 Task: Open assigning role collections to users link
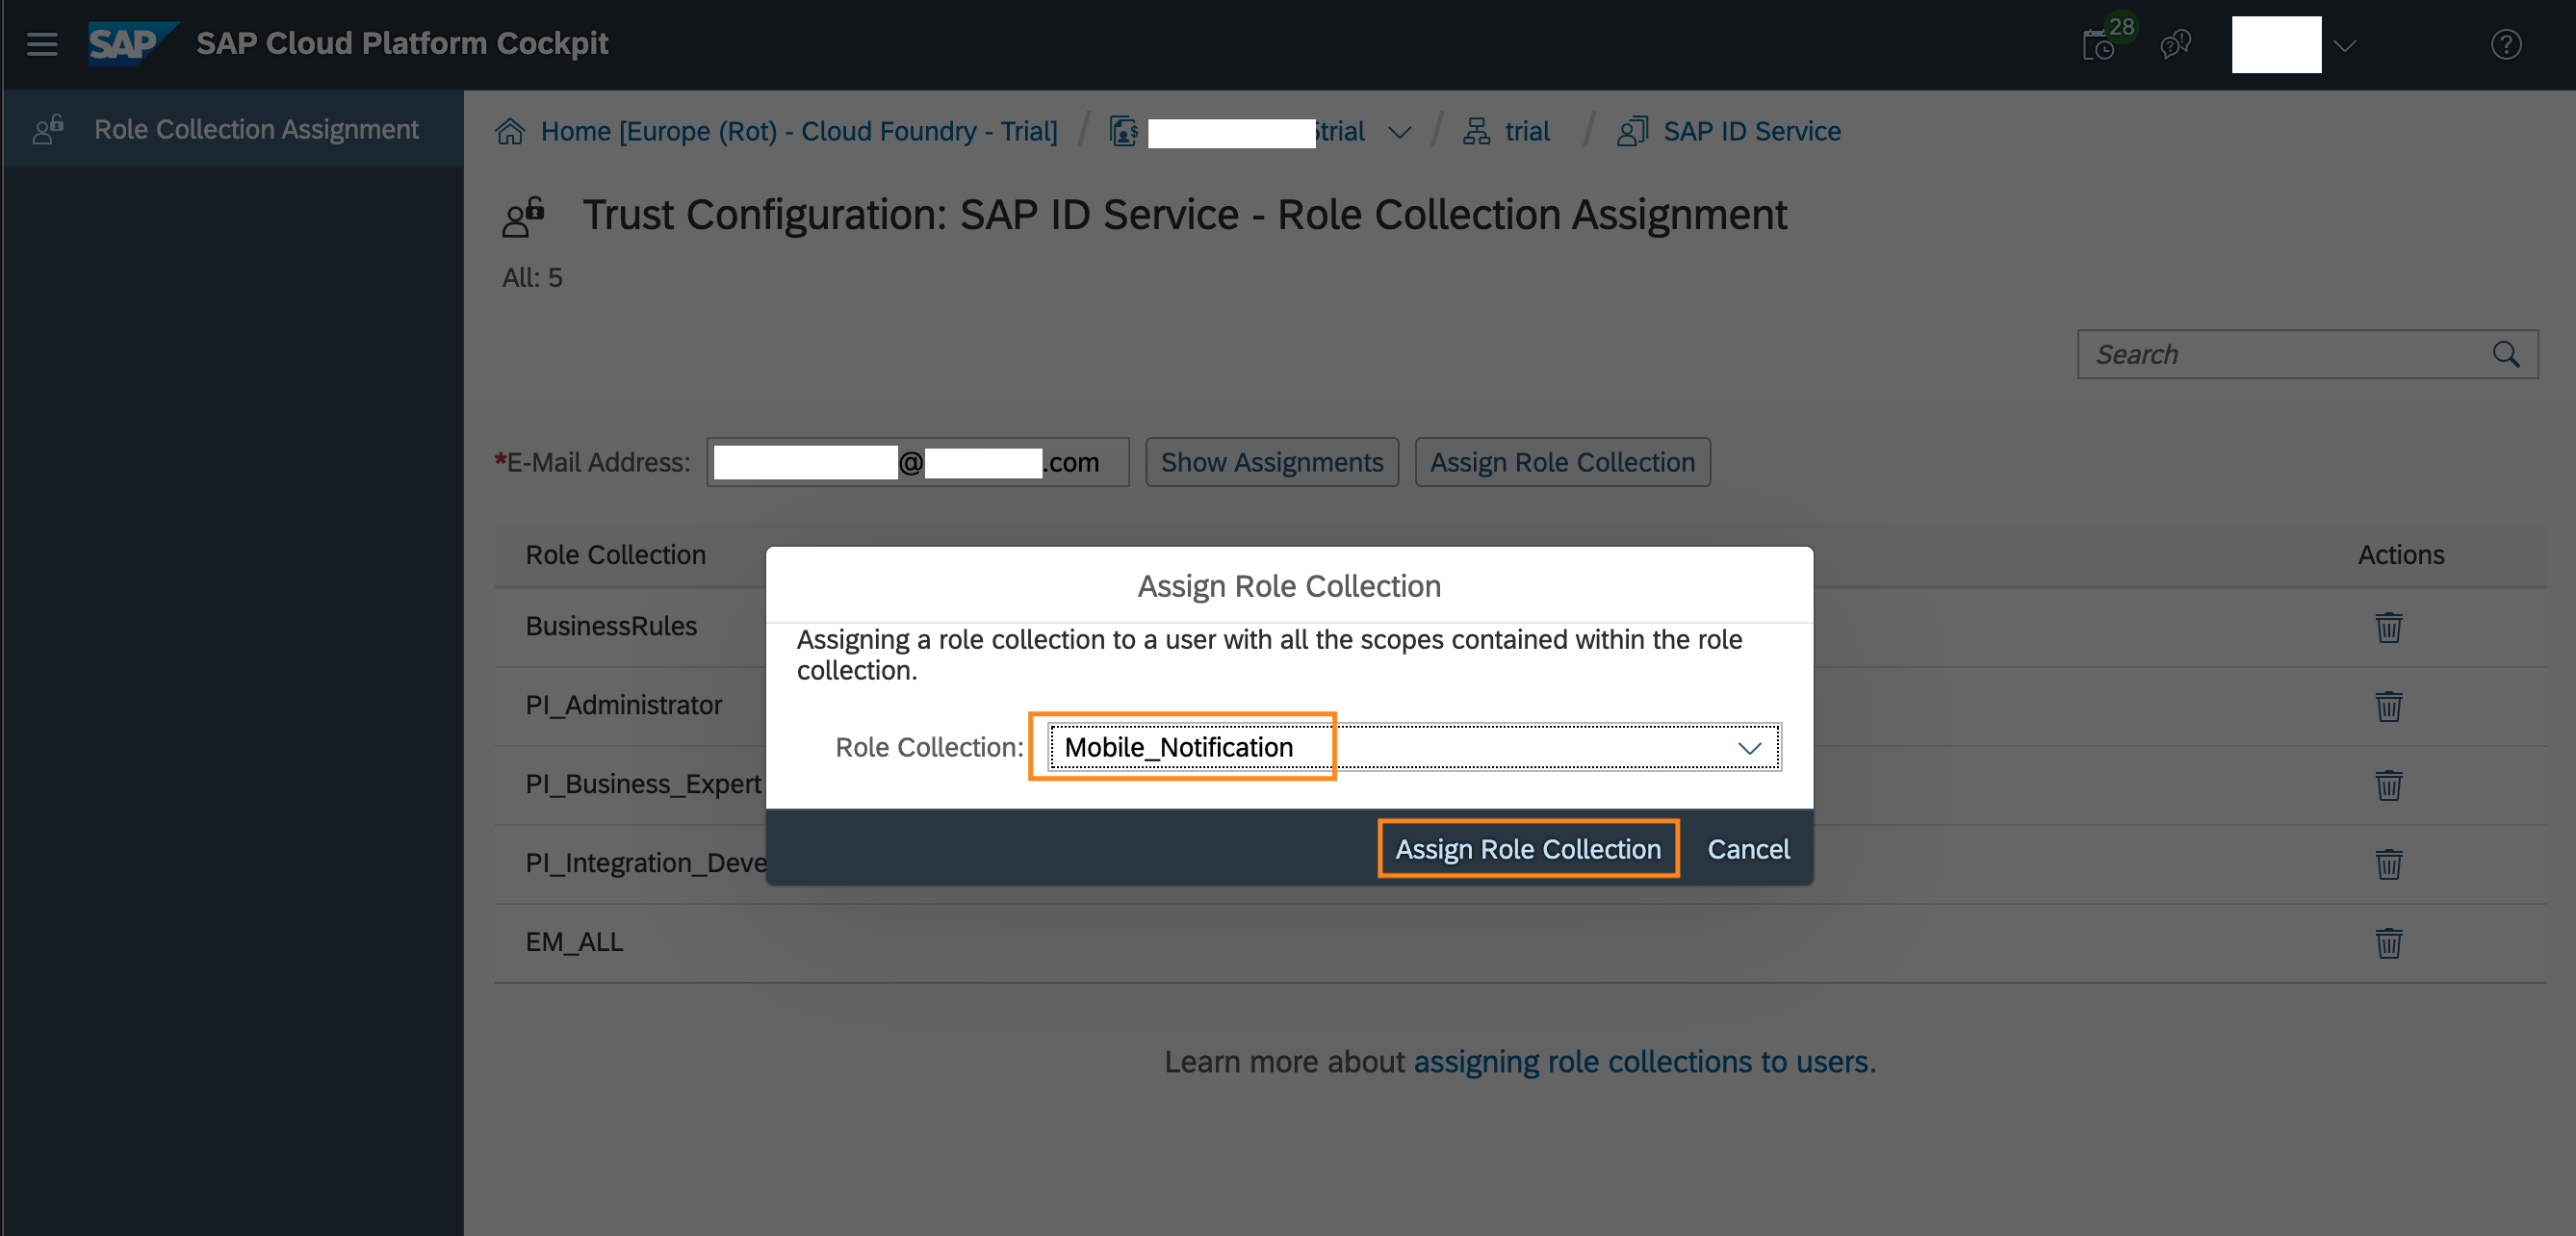(1640, 1061)
